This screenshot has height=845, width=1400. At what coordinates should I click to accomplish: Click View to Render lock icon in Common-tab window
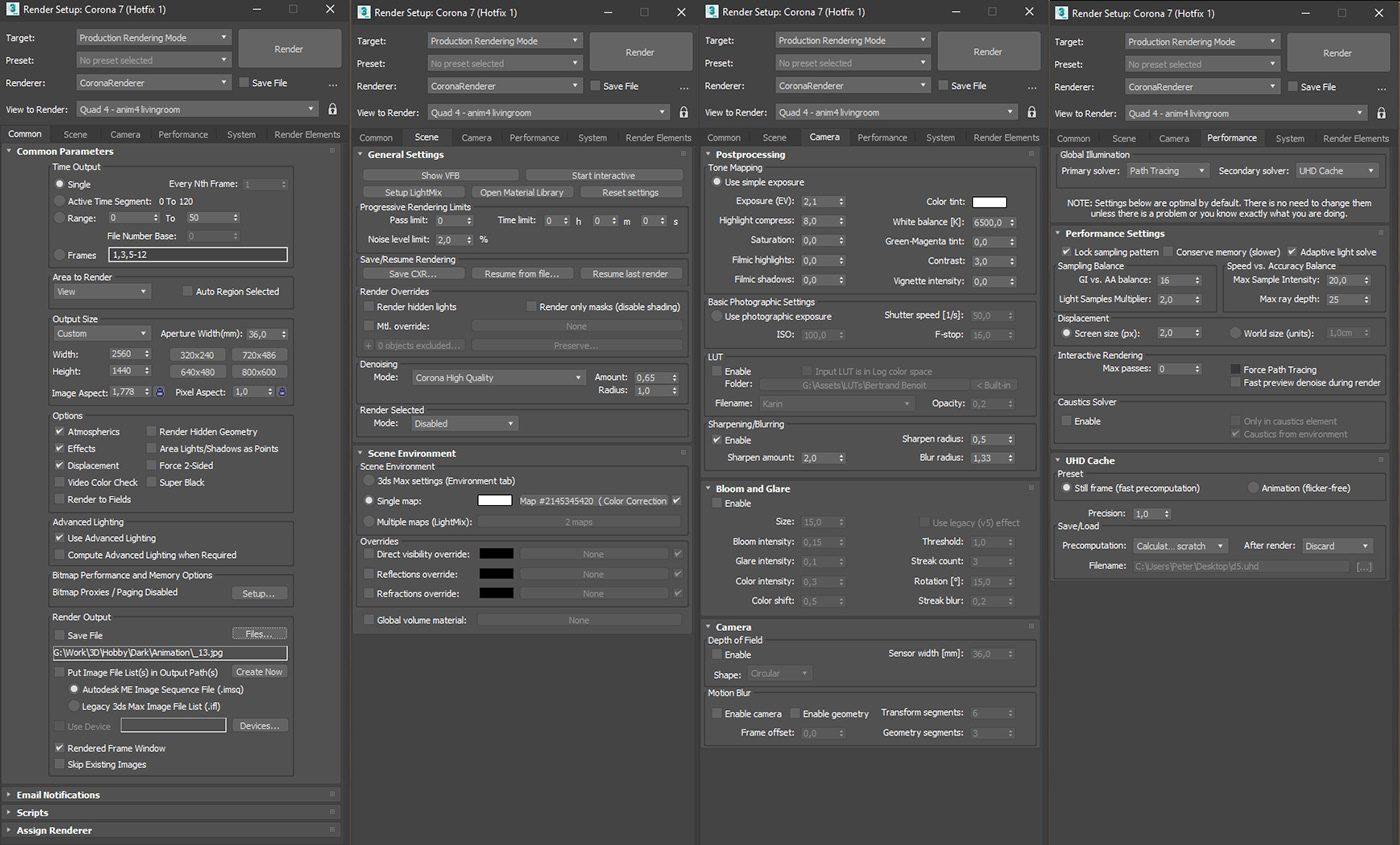(333, 109)
